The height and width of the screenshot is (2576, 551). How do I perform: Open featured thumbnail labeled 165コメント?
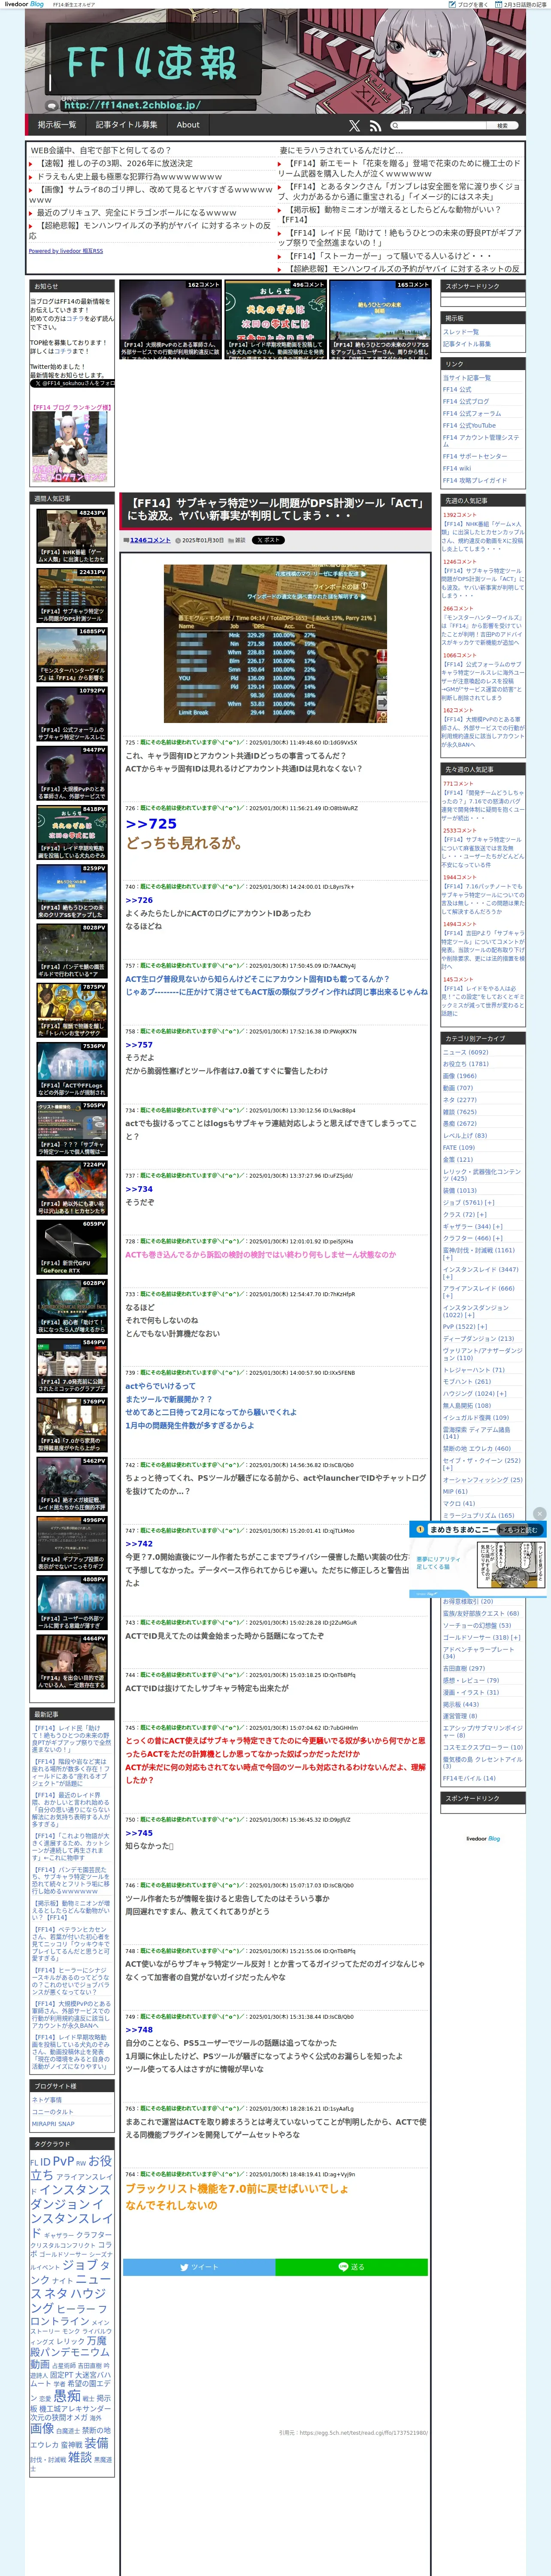coord(380,319)
